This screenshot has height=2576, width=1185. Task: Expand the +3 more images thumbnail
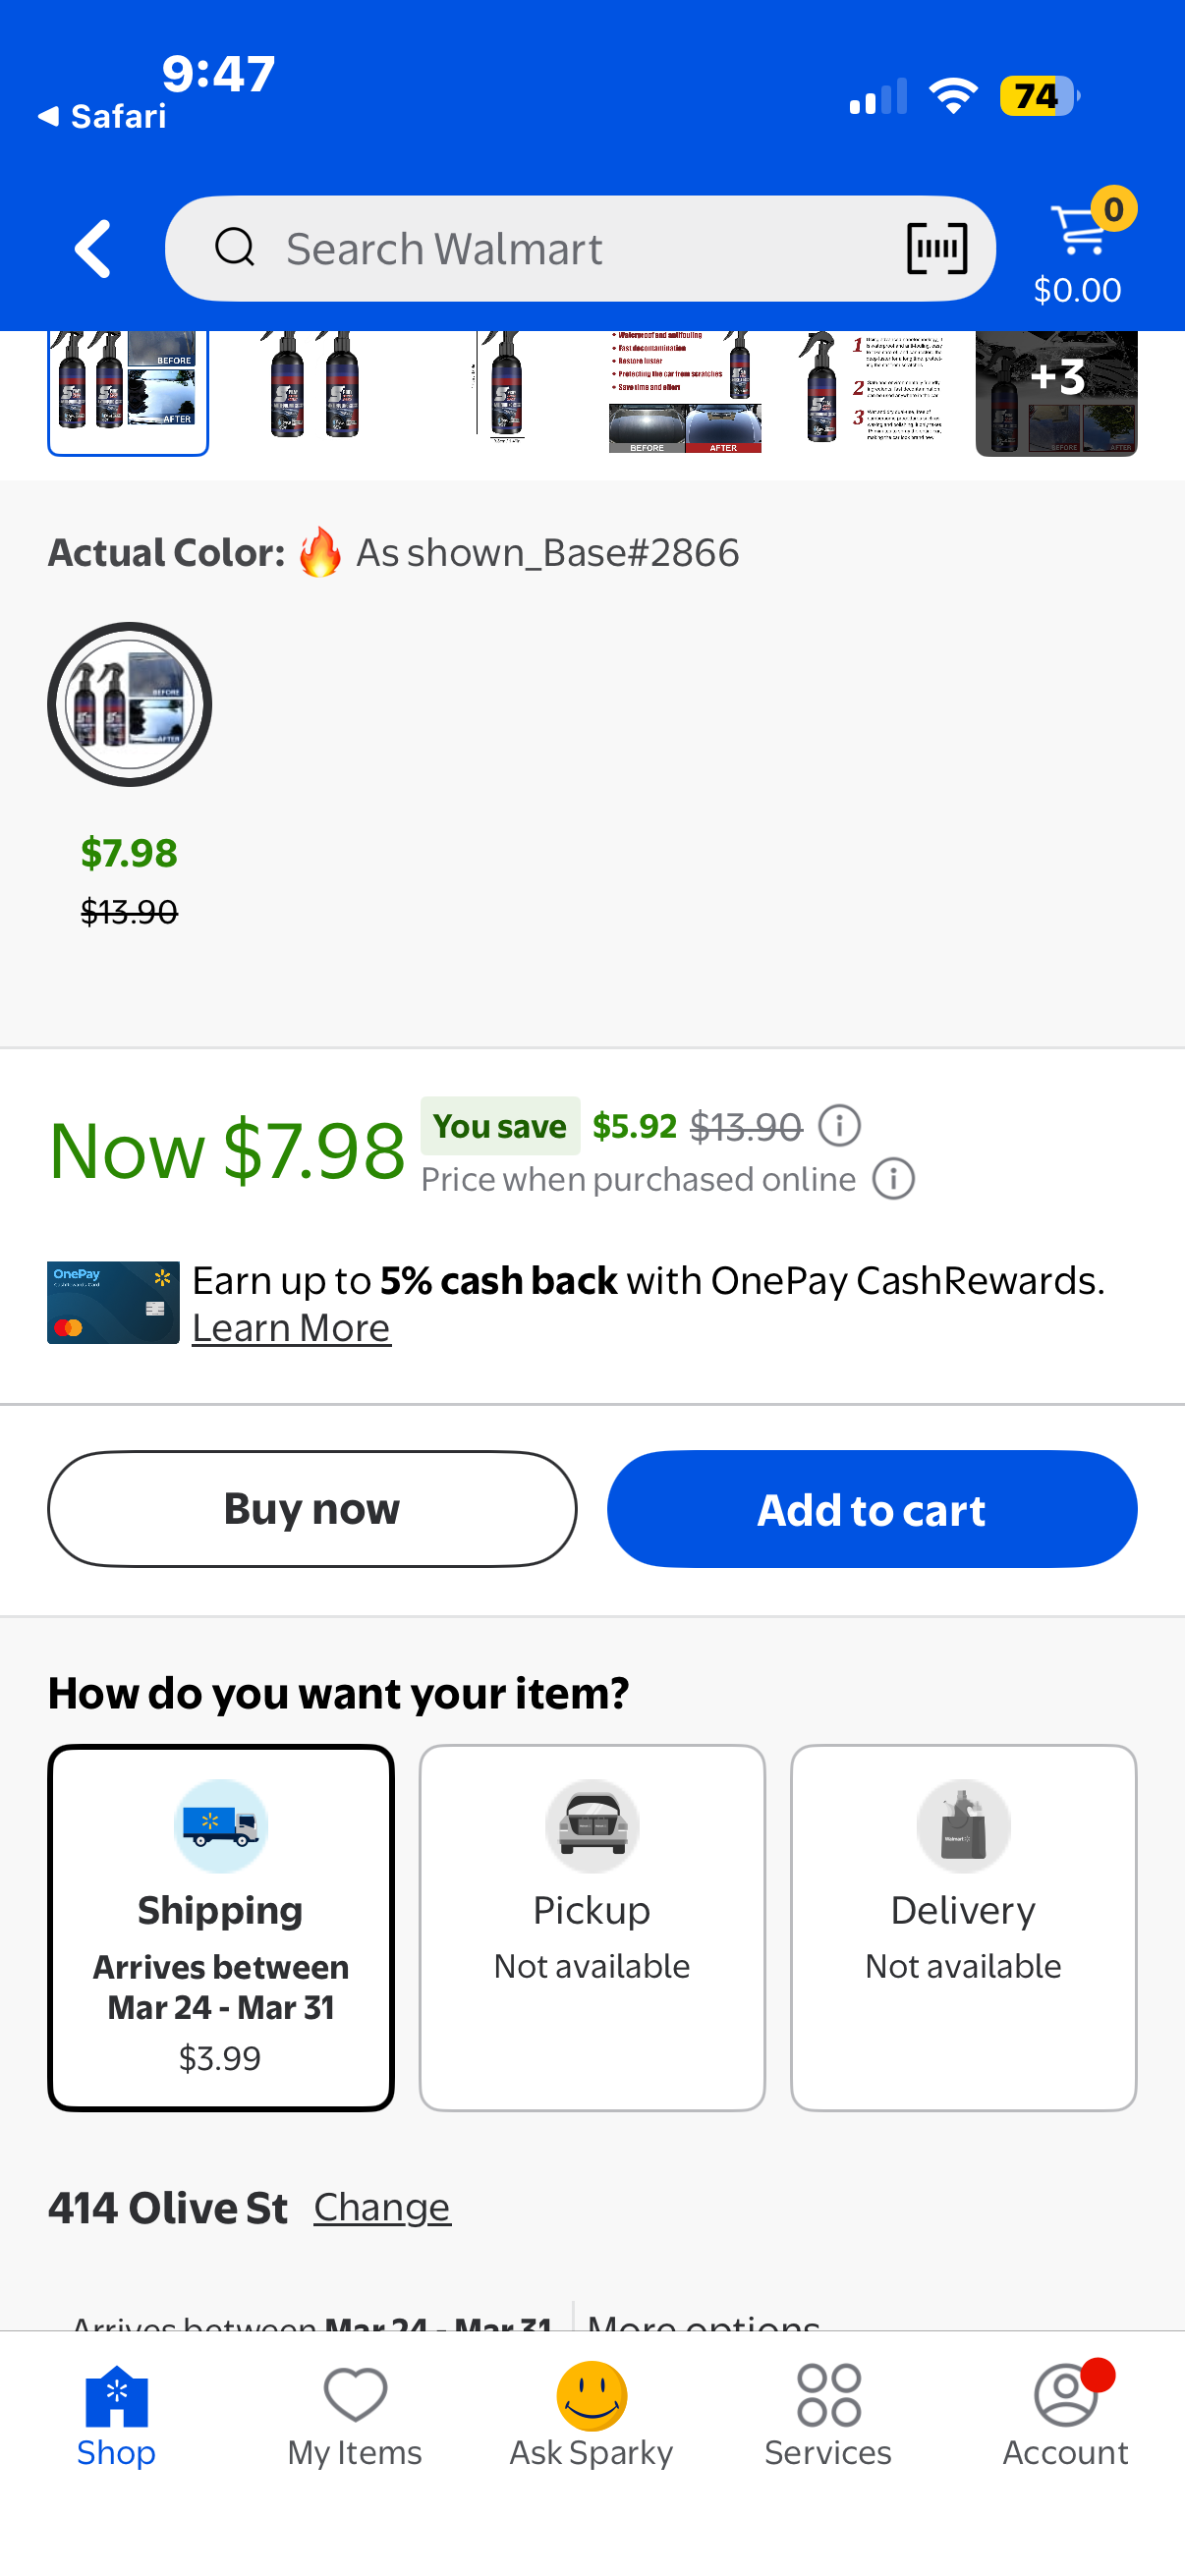click(x=1056, y=392)
